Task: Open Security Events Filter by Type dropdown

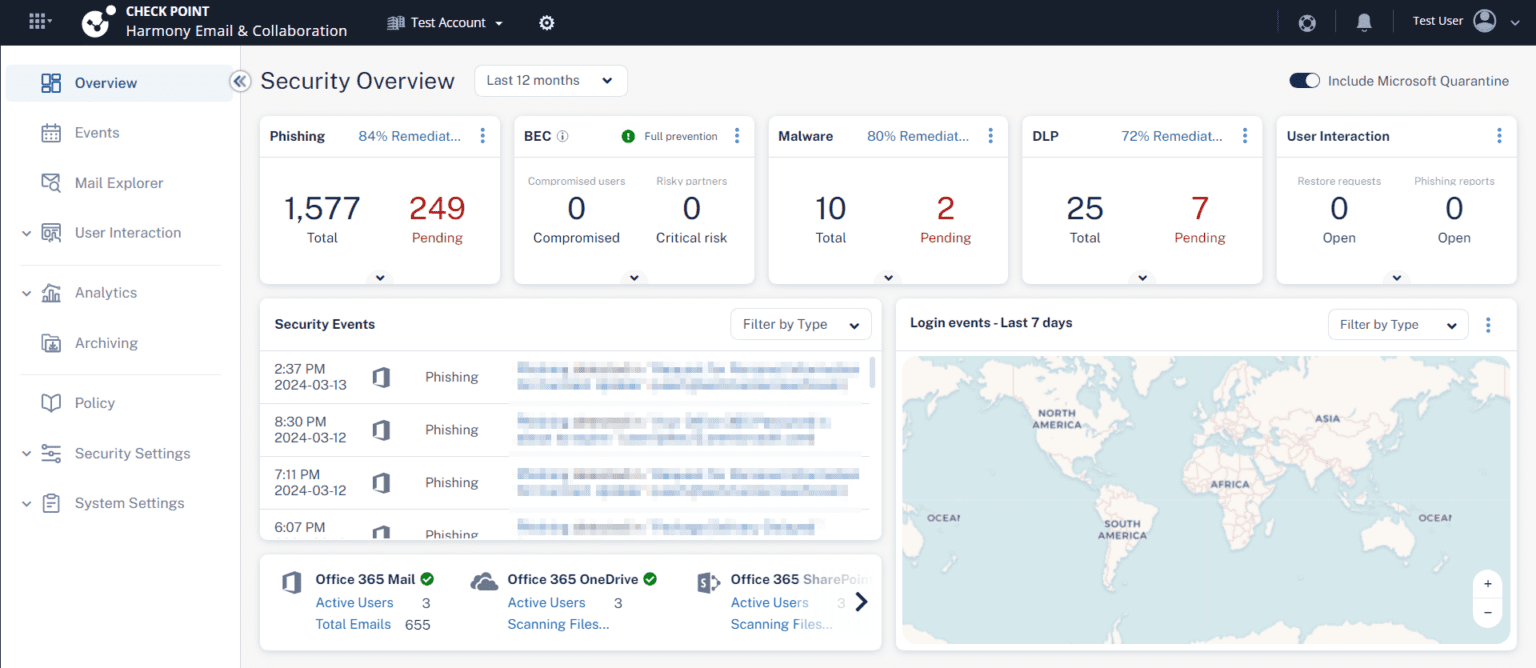Action: (x=800, y=324)
